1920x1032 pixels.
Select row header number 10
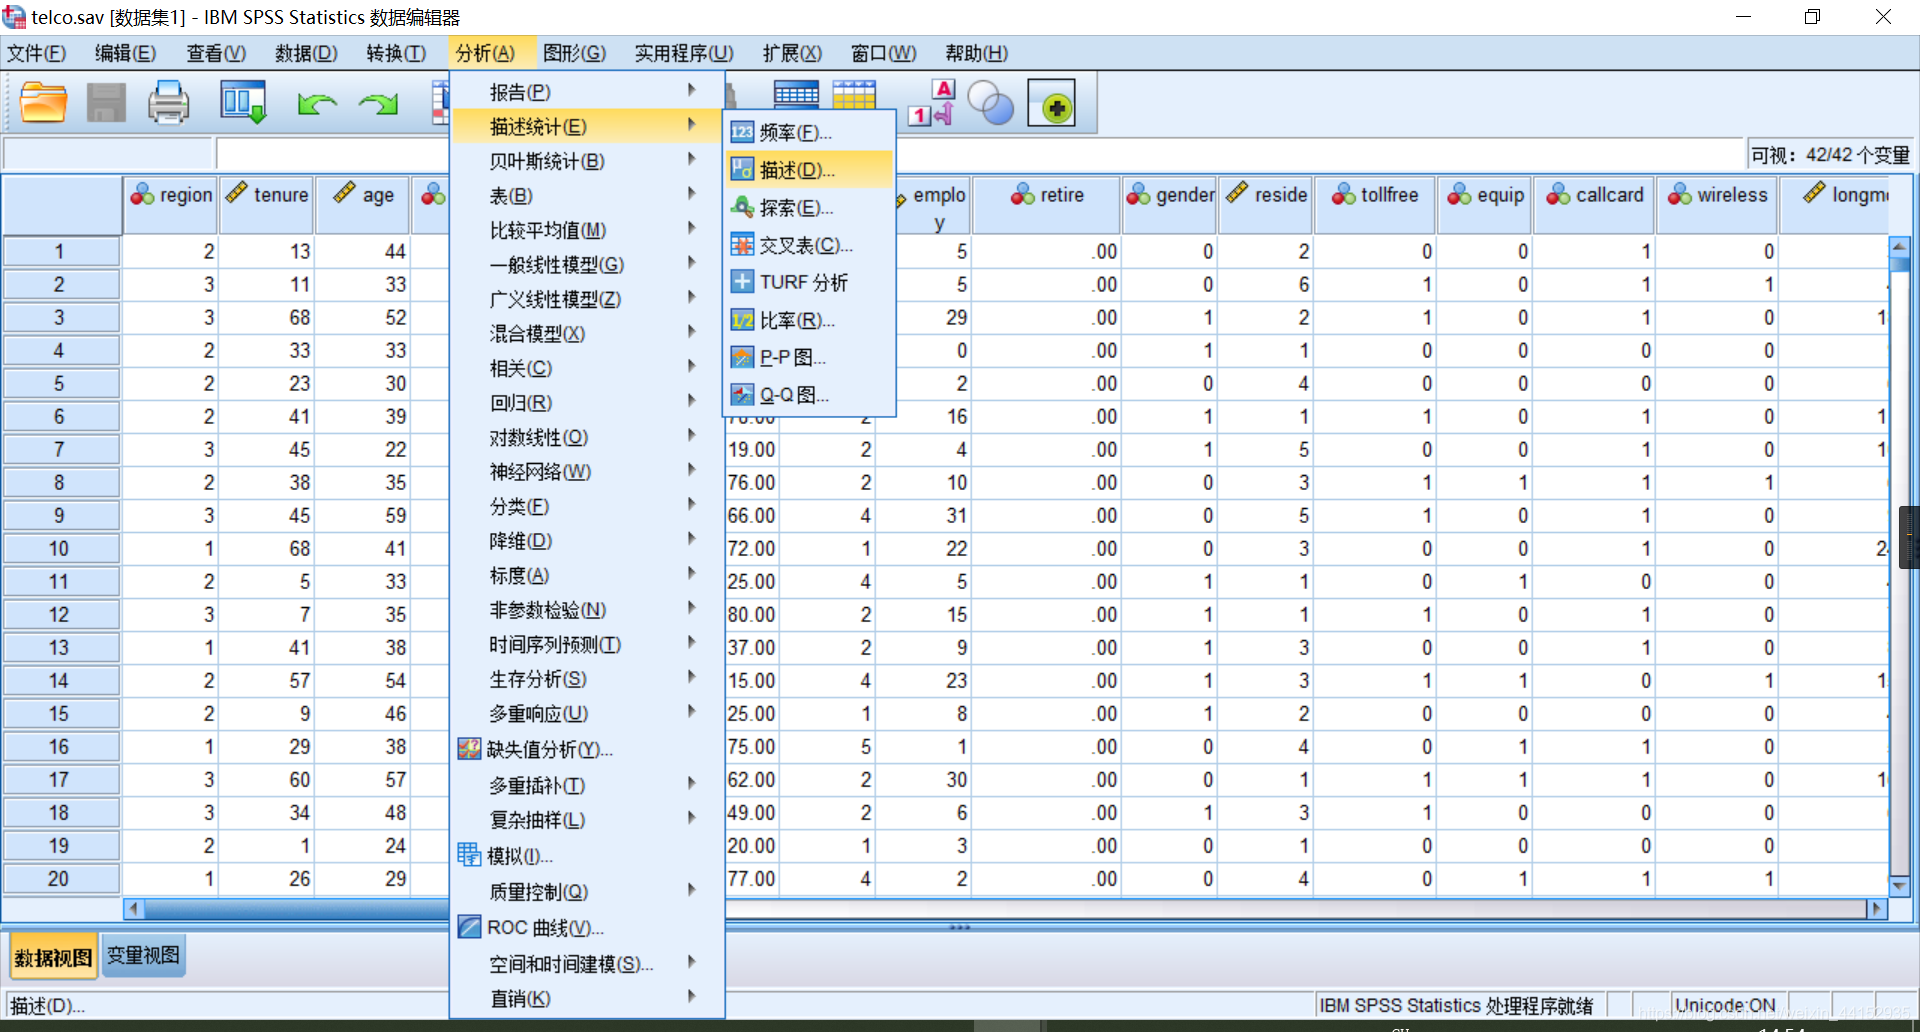60,549
